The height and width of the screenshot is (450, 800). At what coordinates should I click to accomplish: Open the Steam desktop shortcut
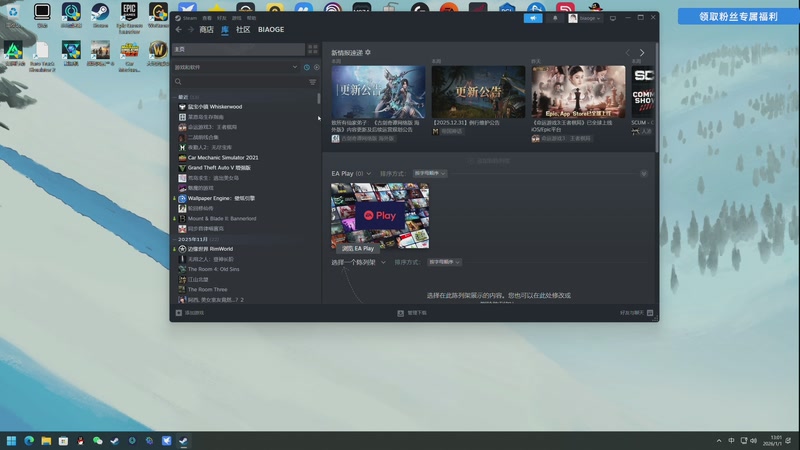point(100,15)
